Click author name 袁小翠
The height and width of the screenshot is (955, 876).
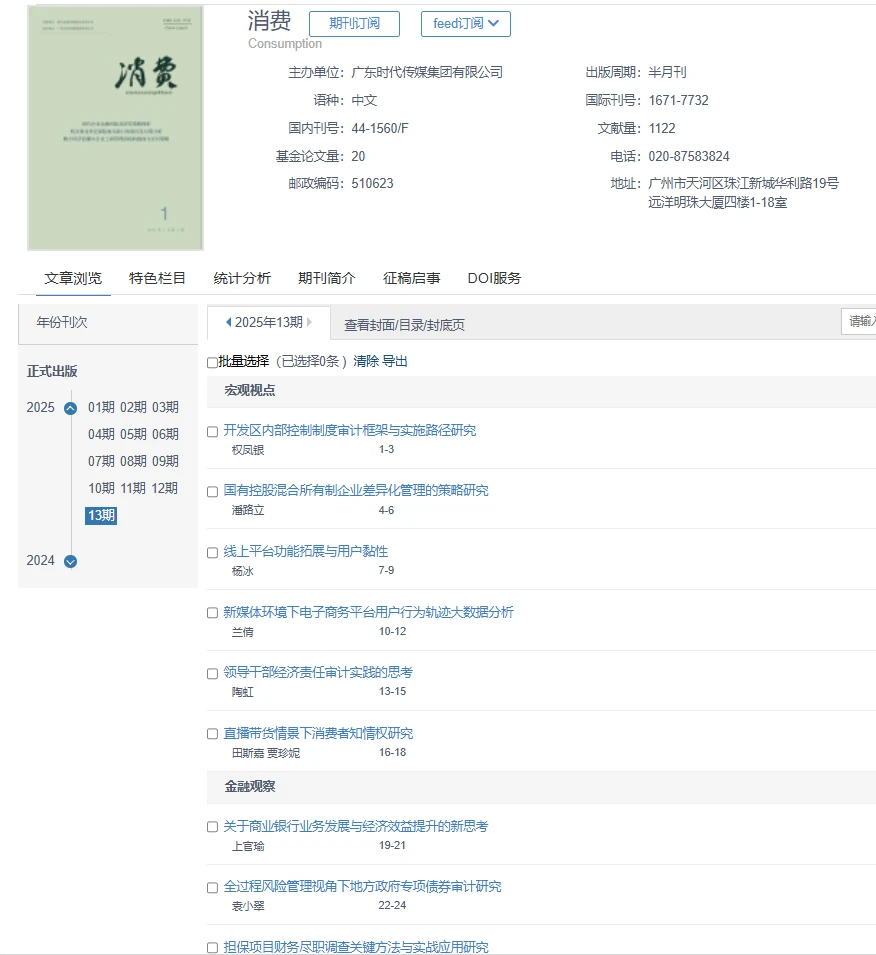[x=248, y=906]
